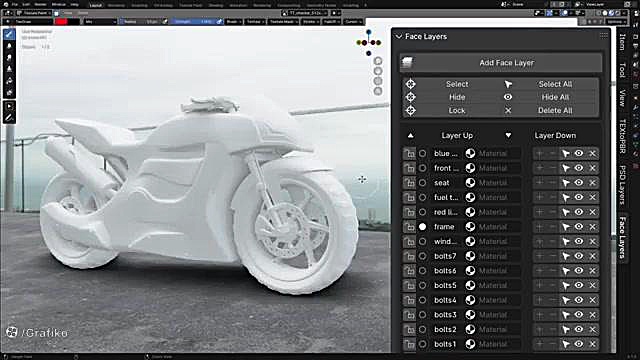The width and height of the screenshot is (640, 360).
Task: Click crosshair icon beside Hide
Action: pyautogui.click(x=411, y=97)
